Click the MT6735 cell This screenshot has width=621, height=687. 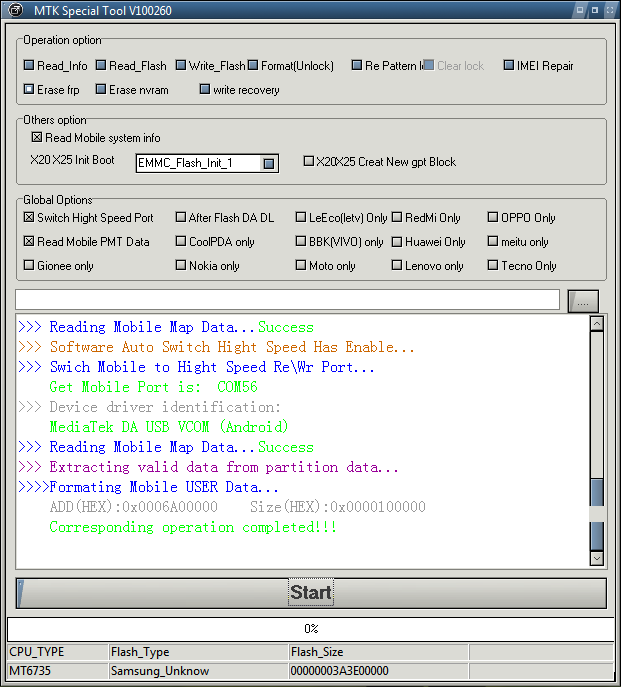click(58, 671)
